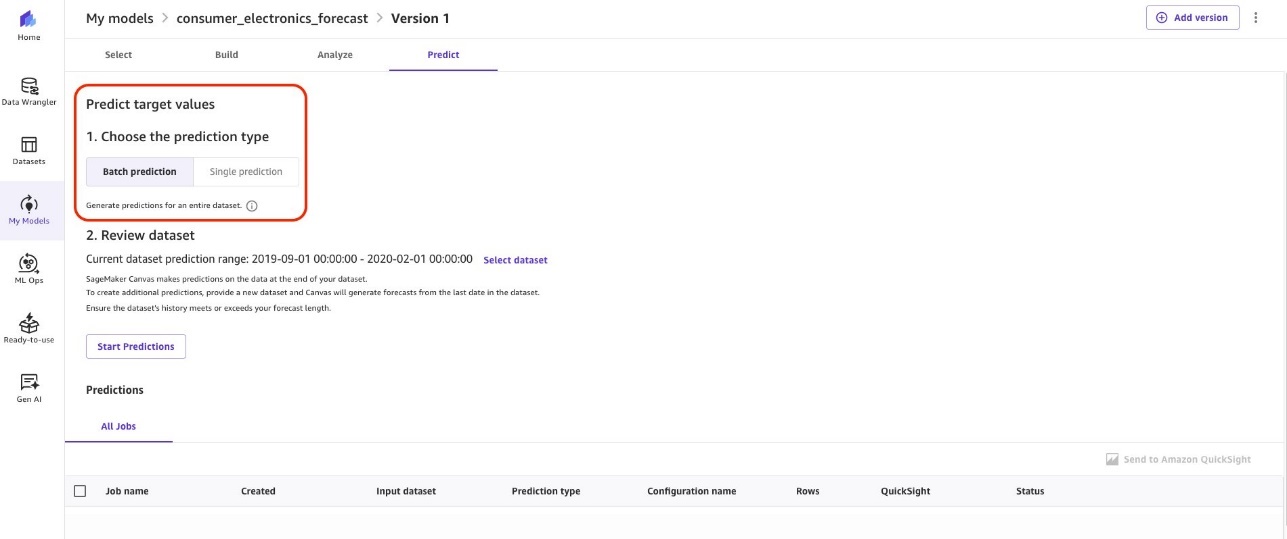Click '1. Choose the prediction type' heading
Screen dimensions: 1287x539
177,137
